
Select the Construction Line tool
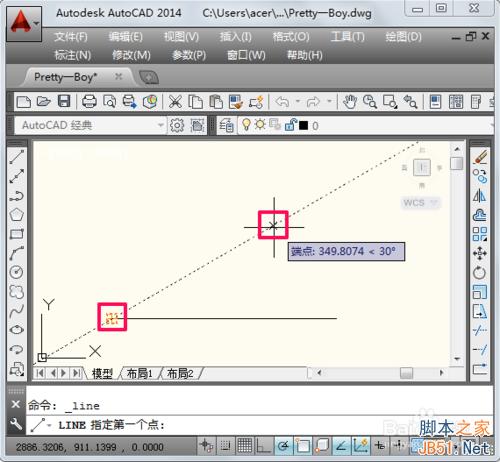16,176
